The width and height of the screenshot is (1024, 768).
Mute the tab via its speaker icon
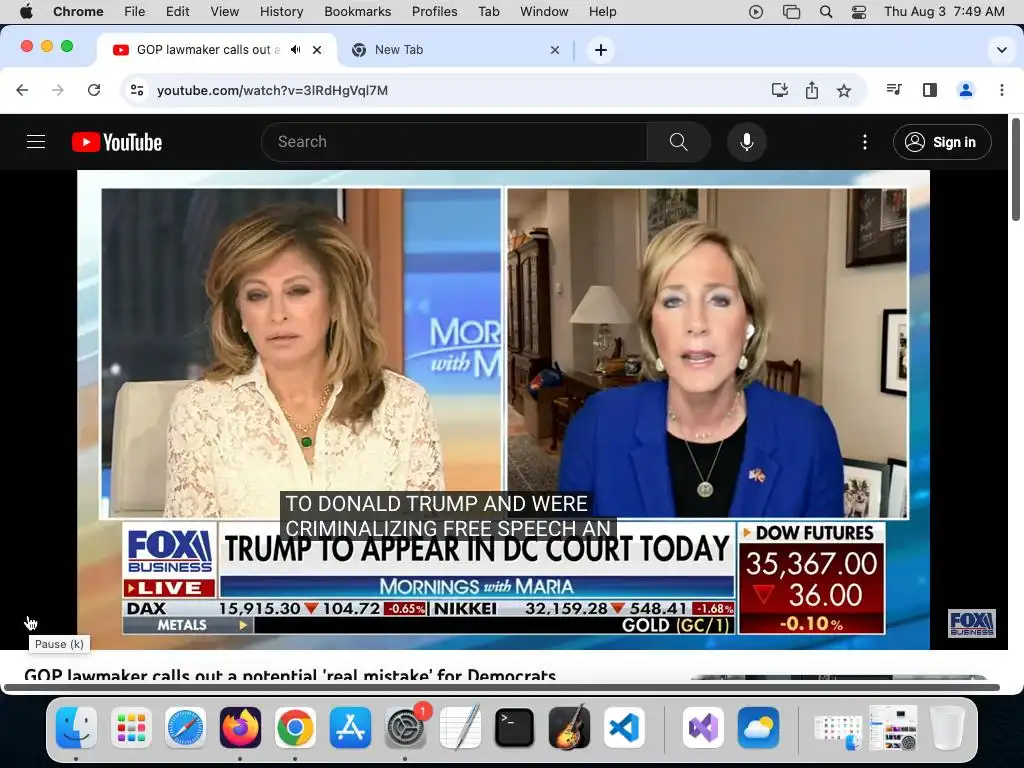(x=296, y=50)
